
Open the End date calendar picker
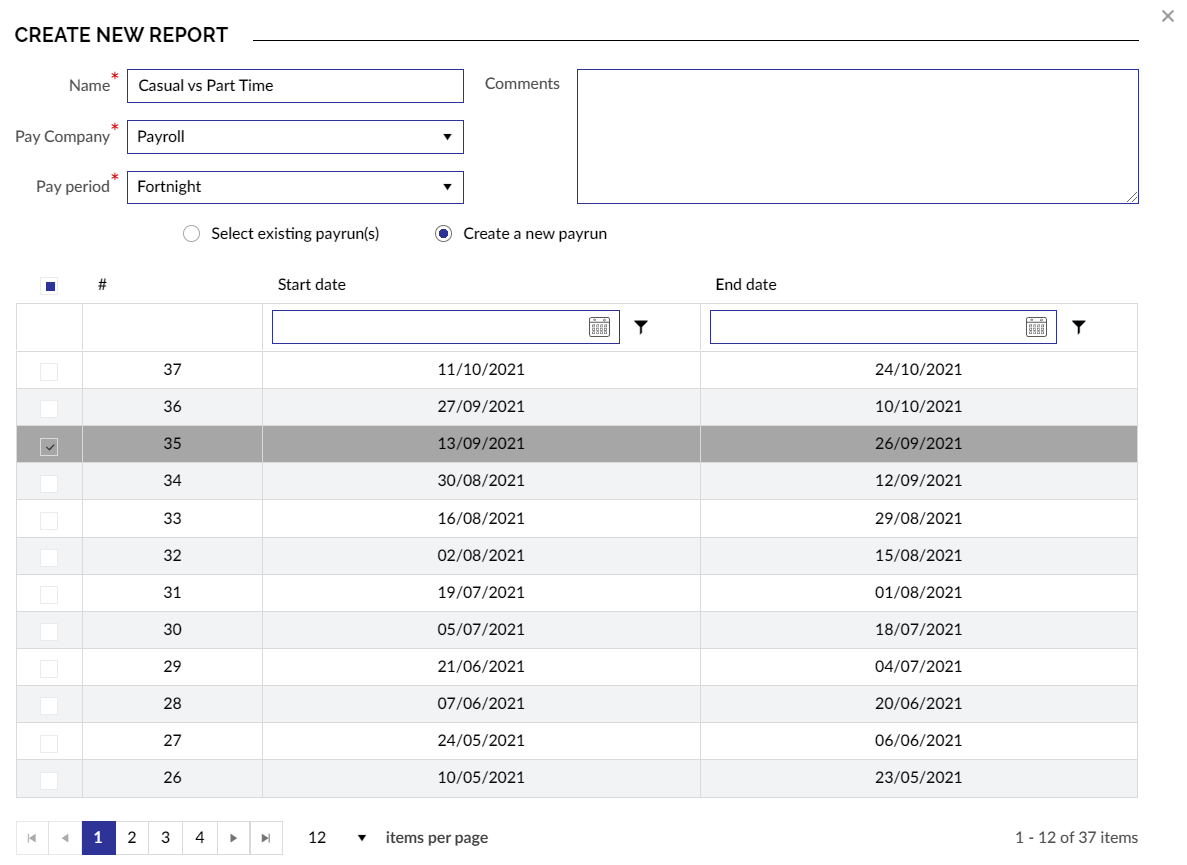1036,327
